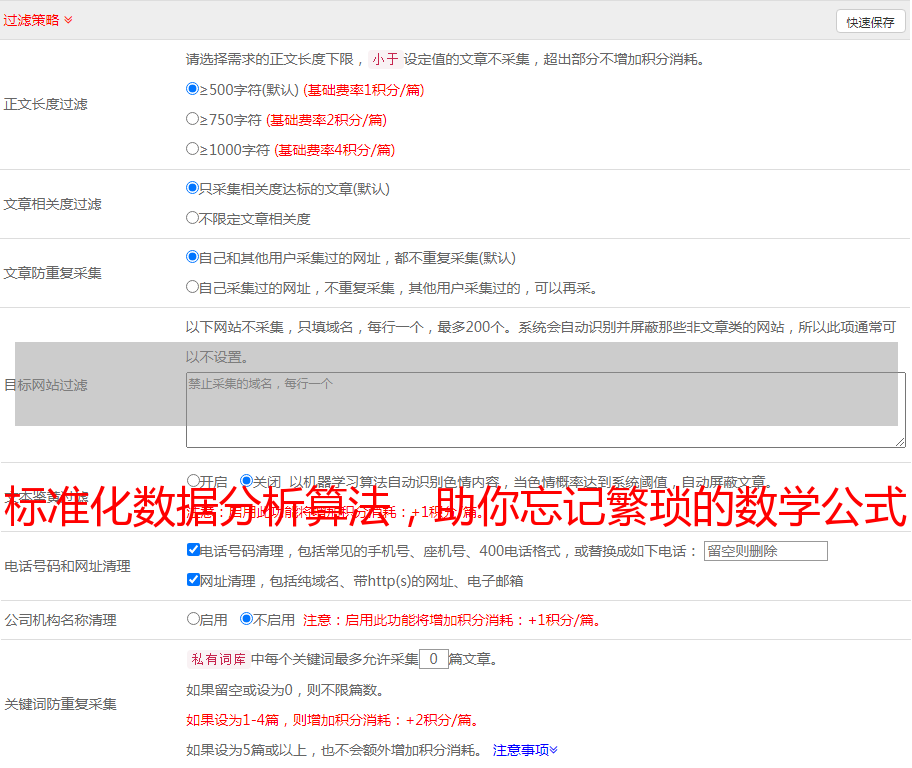The image size is (912, 768).
Task: Choose 自己采集过的网址，不重复采集 option
Action: coord(193,287)
